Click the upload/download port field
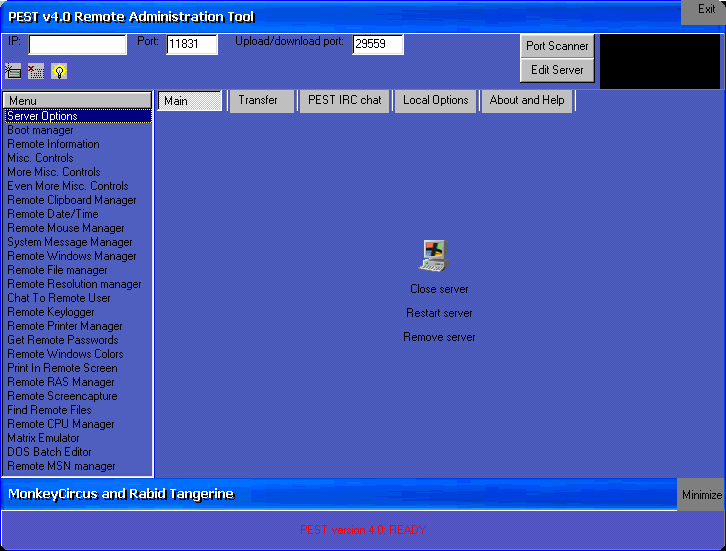The width and height of the screenshot is (726, 551). point(377,44)
